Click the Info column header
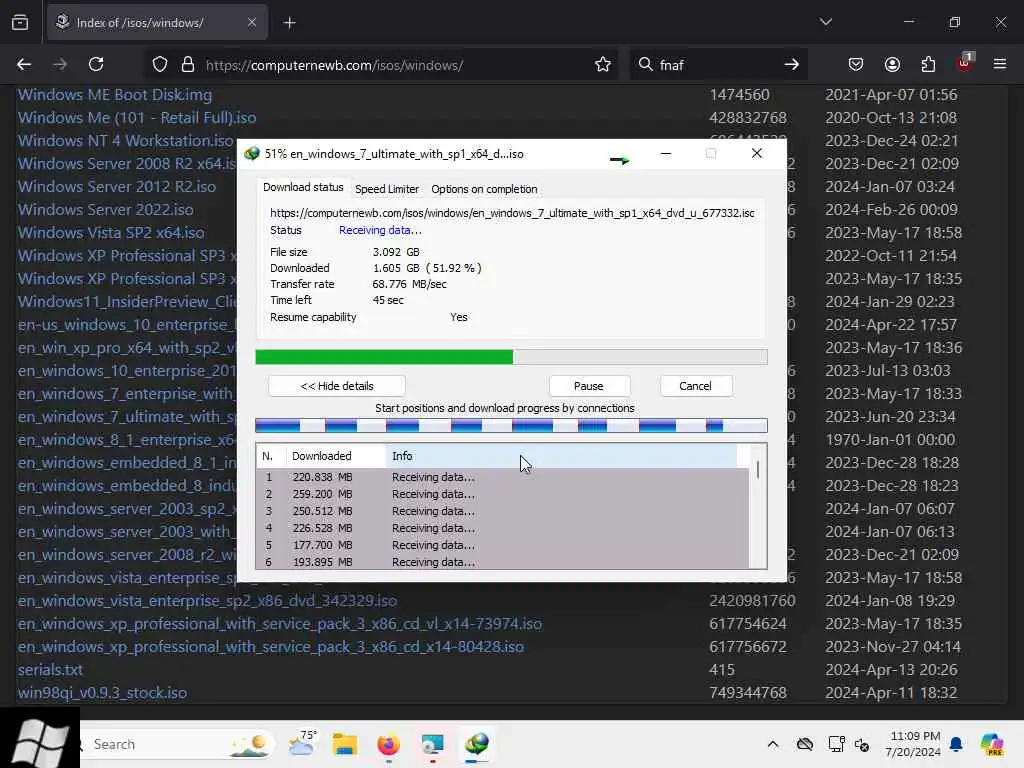 [x=562, y=456]
